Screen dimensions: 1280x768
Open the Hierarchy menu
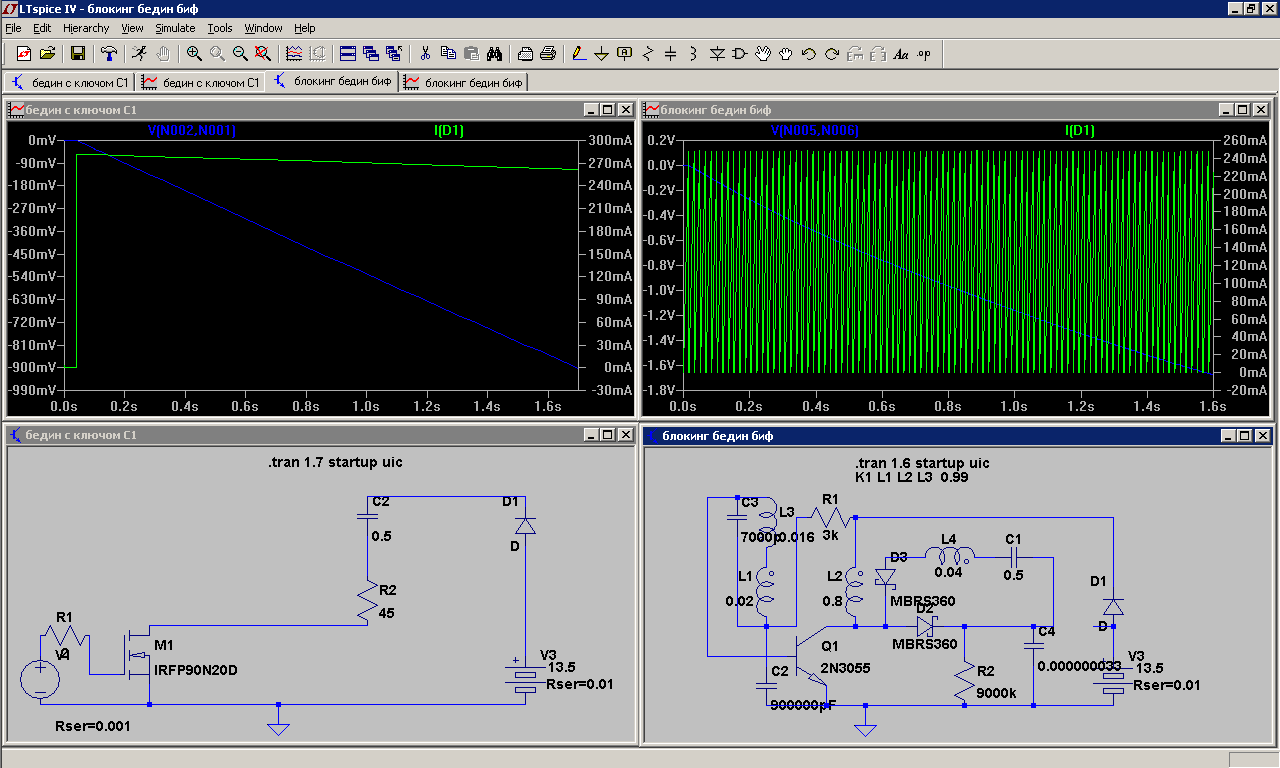[85, 28]
